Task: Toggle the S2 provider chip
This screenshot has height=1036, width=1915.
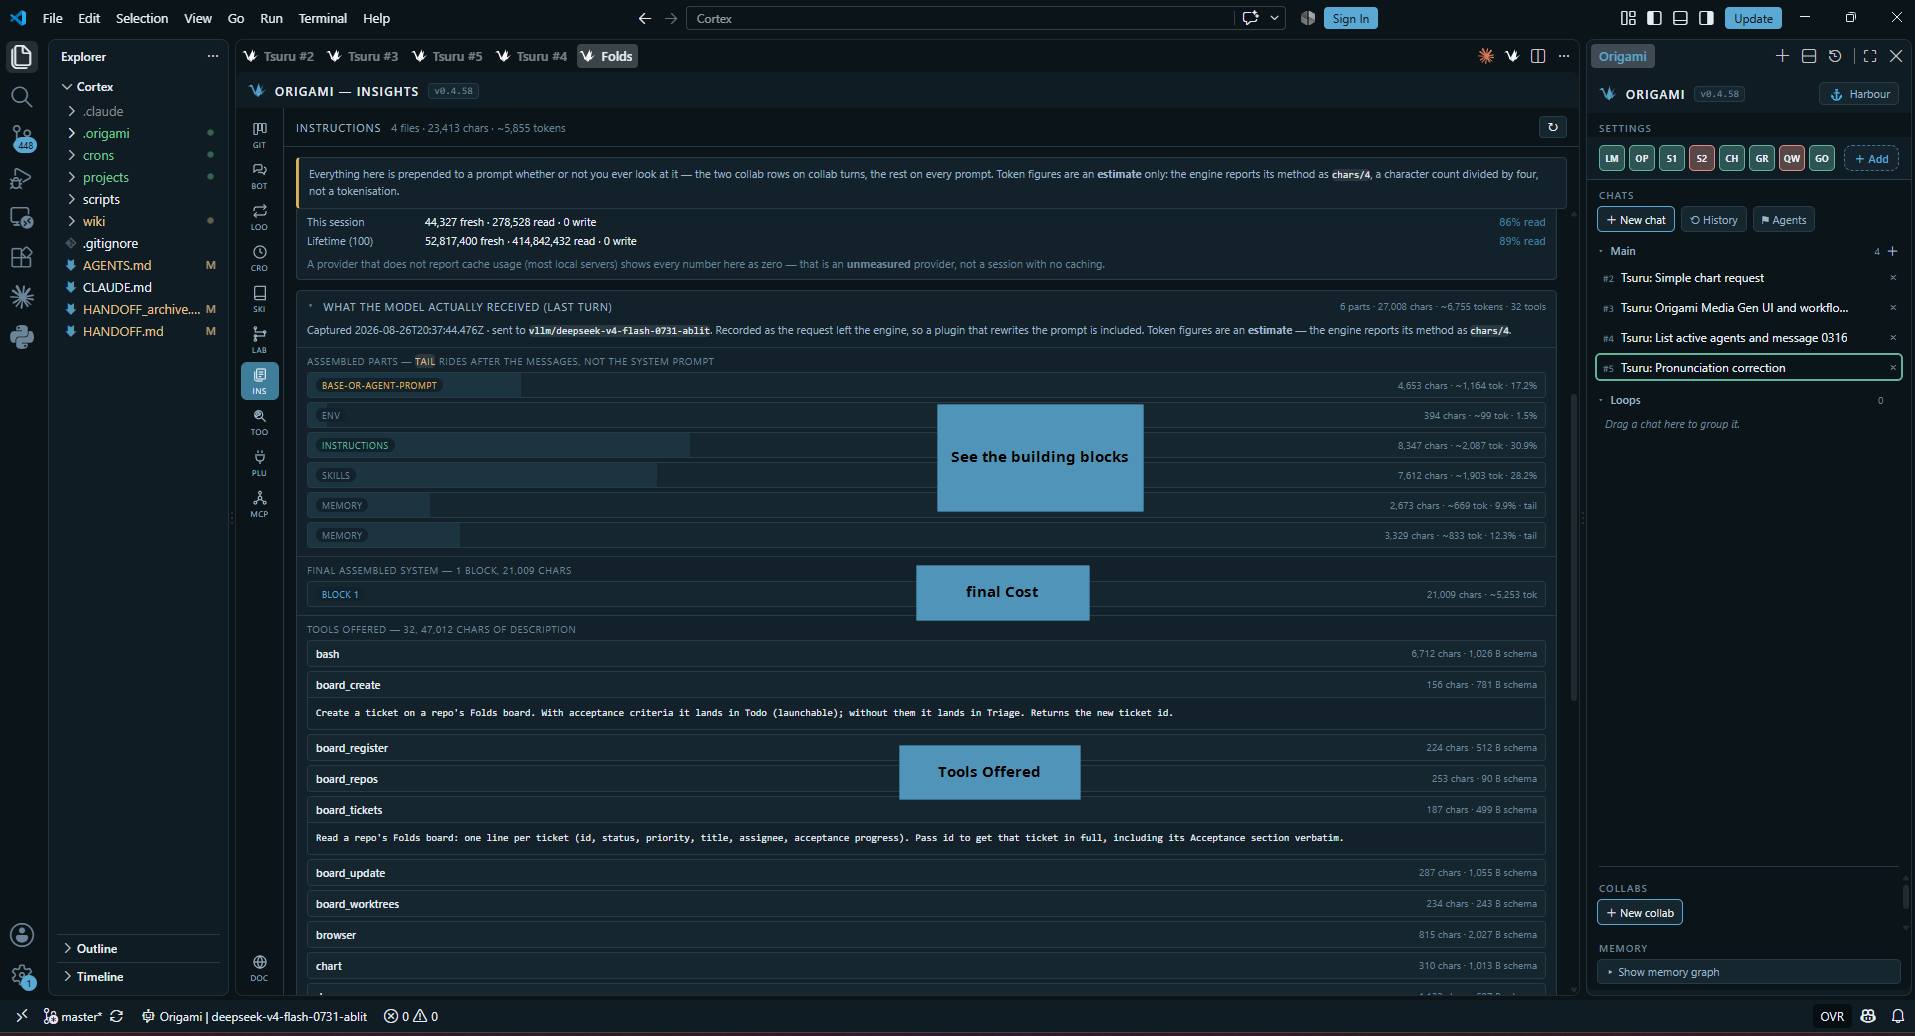Action: click(x=1702, y=158)
